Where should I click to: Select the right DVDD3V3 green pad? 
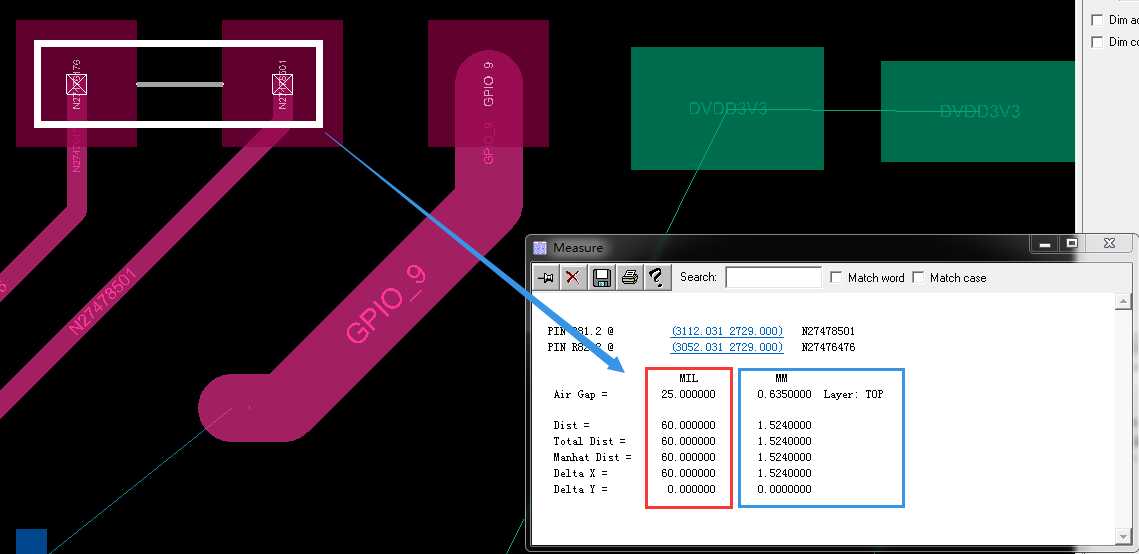pyautogui.click(x=978, y=111)
